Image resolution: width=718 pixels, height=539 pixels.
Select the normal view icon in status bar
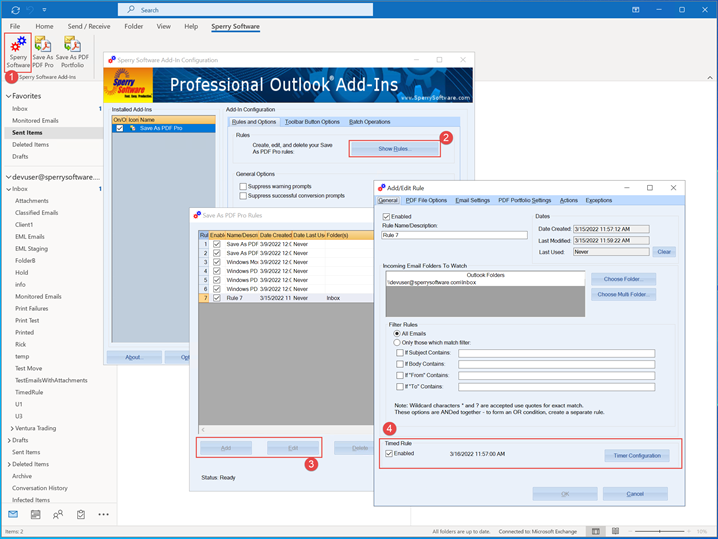point(595,531)
